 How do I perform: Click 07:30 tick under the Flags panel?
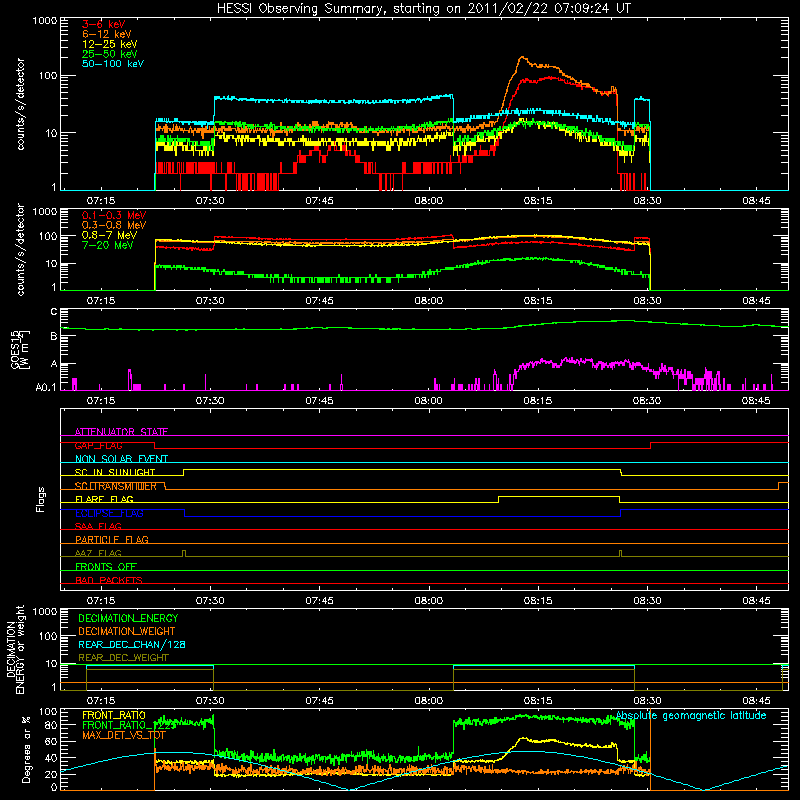click(210, 601)
